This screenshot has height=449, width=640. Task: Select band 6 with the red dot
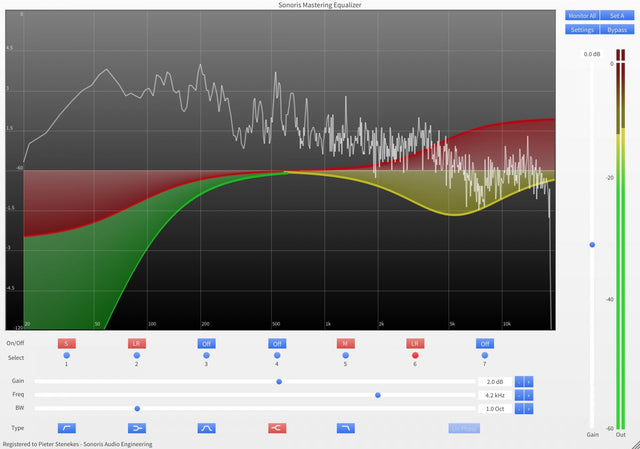415,355
